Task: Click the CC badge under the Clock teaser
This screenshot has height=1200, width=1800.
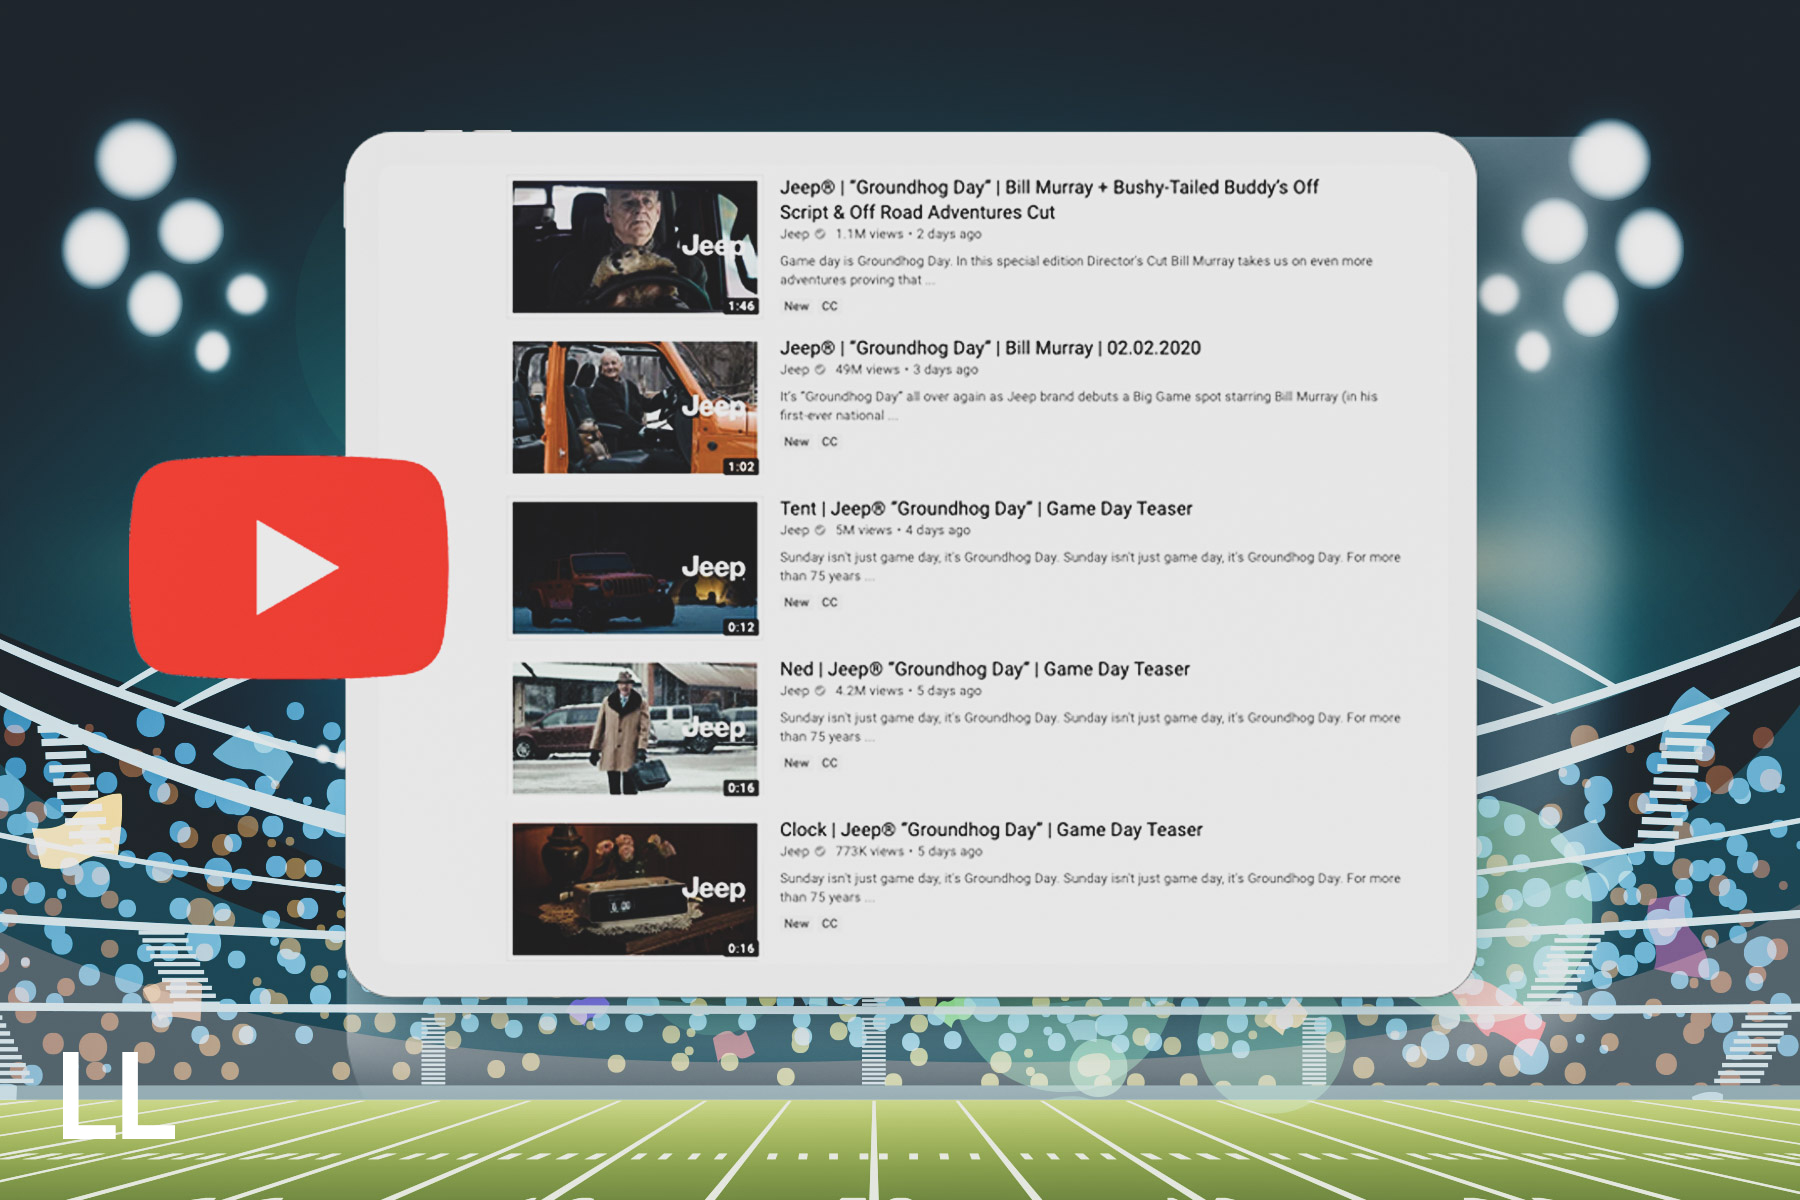Action: 830,923
